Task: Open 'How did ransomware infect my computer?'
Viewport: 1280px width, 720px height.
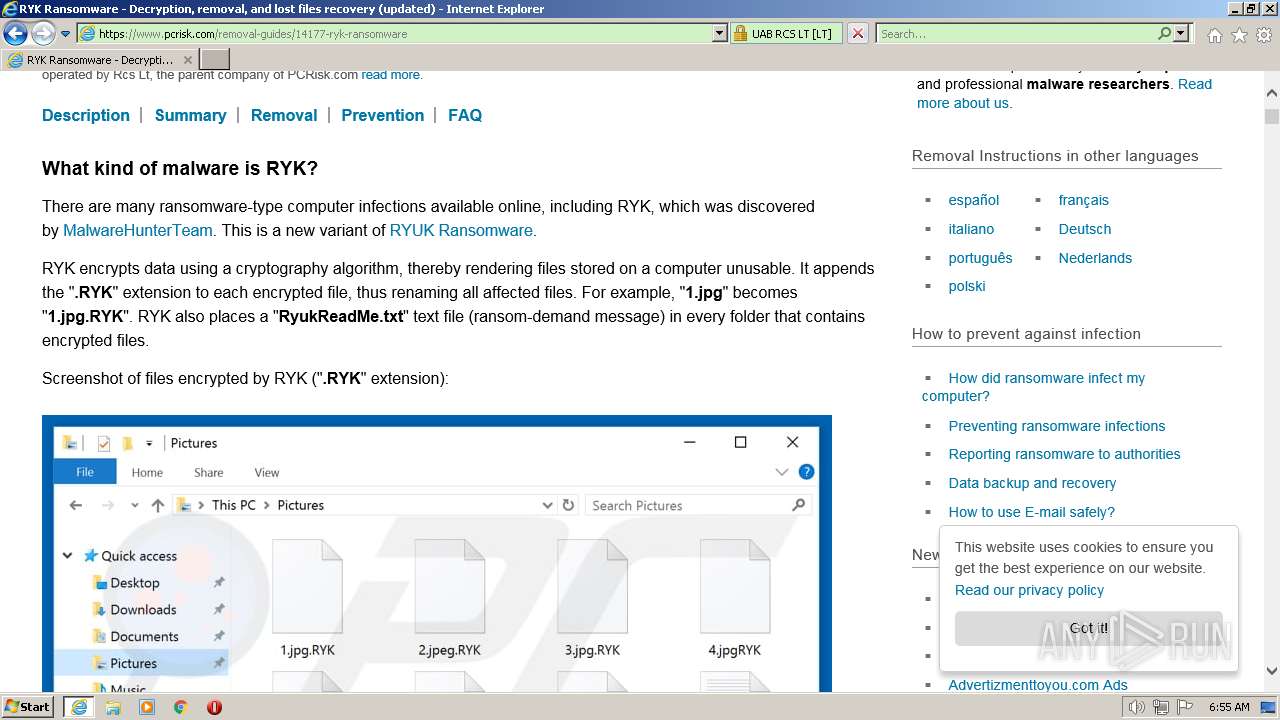Action: pyautogui.click(x=1034, y=387)
